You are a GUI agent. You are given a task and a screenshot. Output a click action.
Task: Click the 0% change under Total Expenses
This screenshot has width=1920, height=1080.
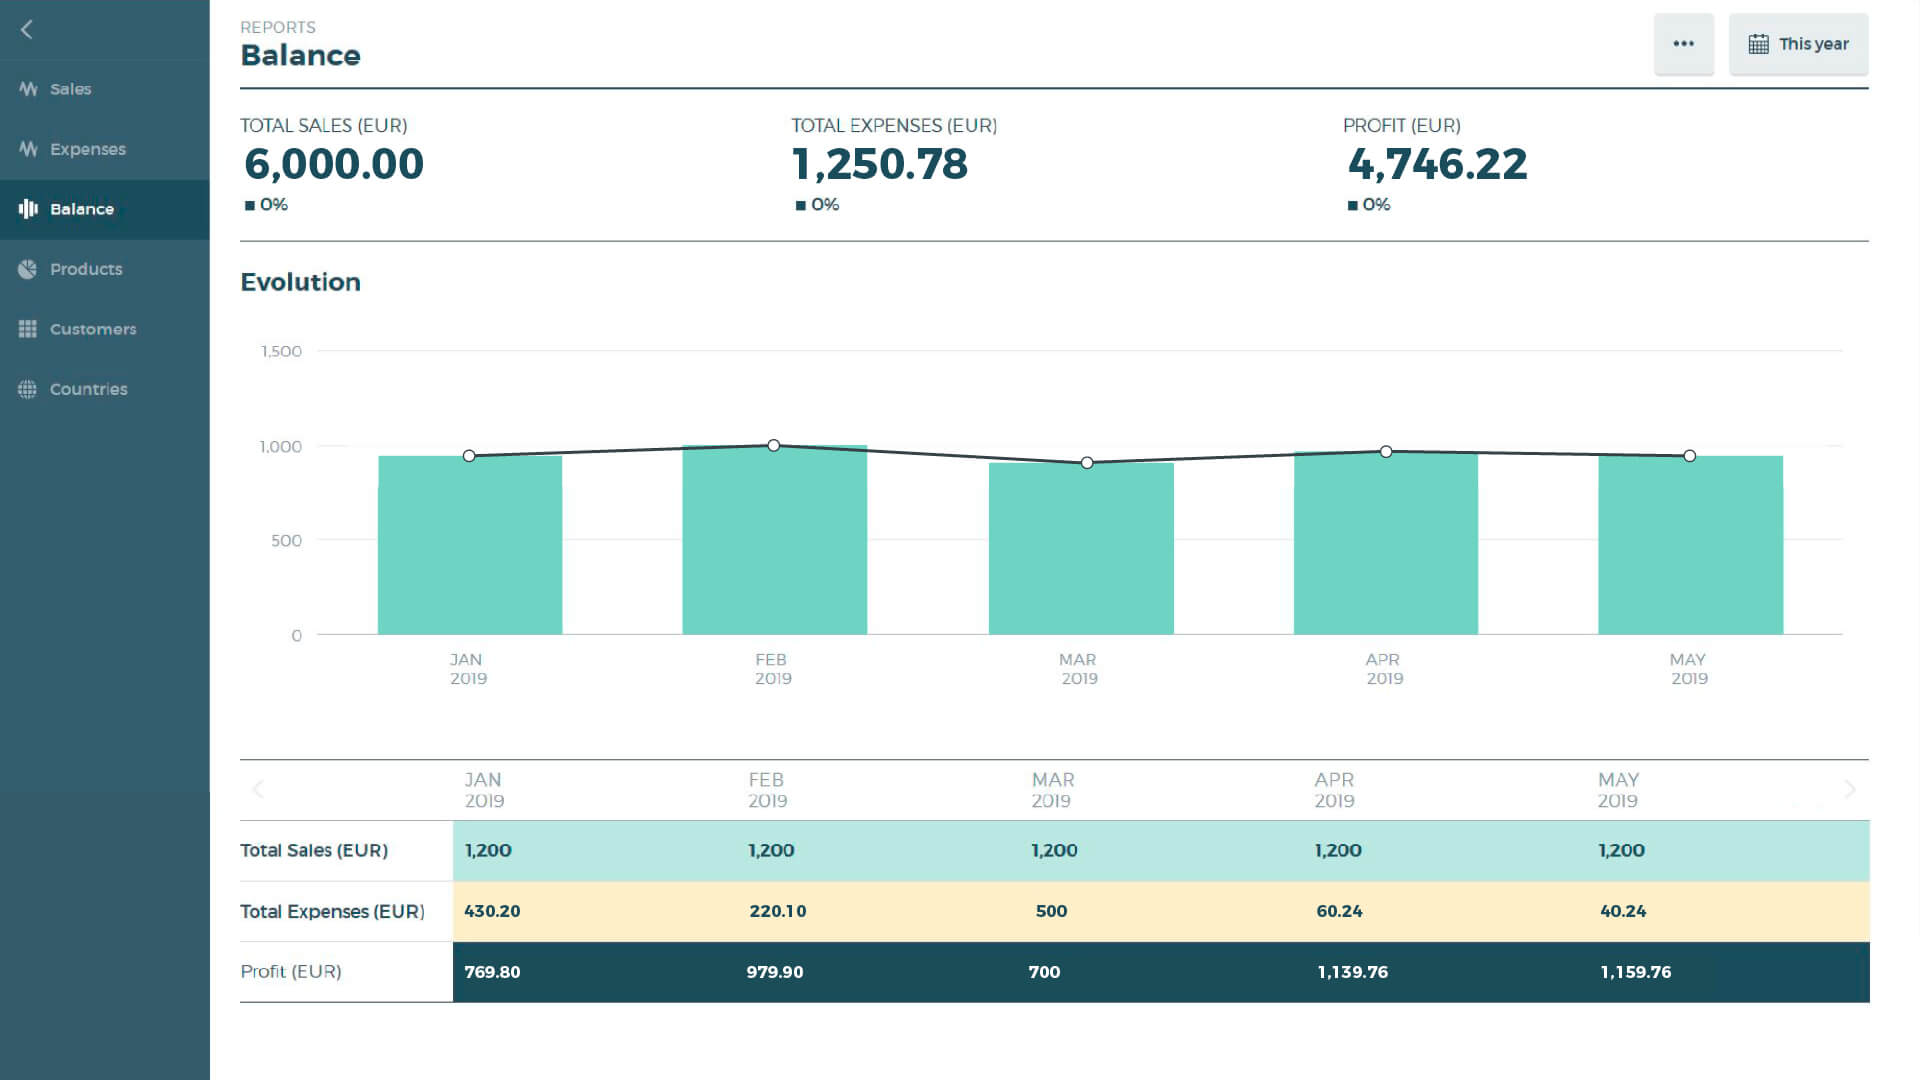818,204
